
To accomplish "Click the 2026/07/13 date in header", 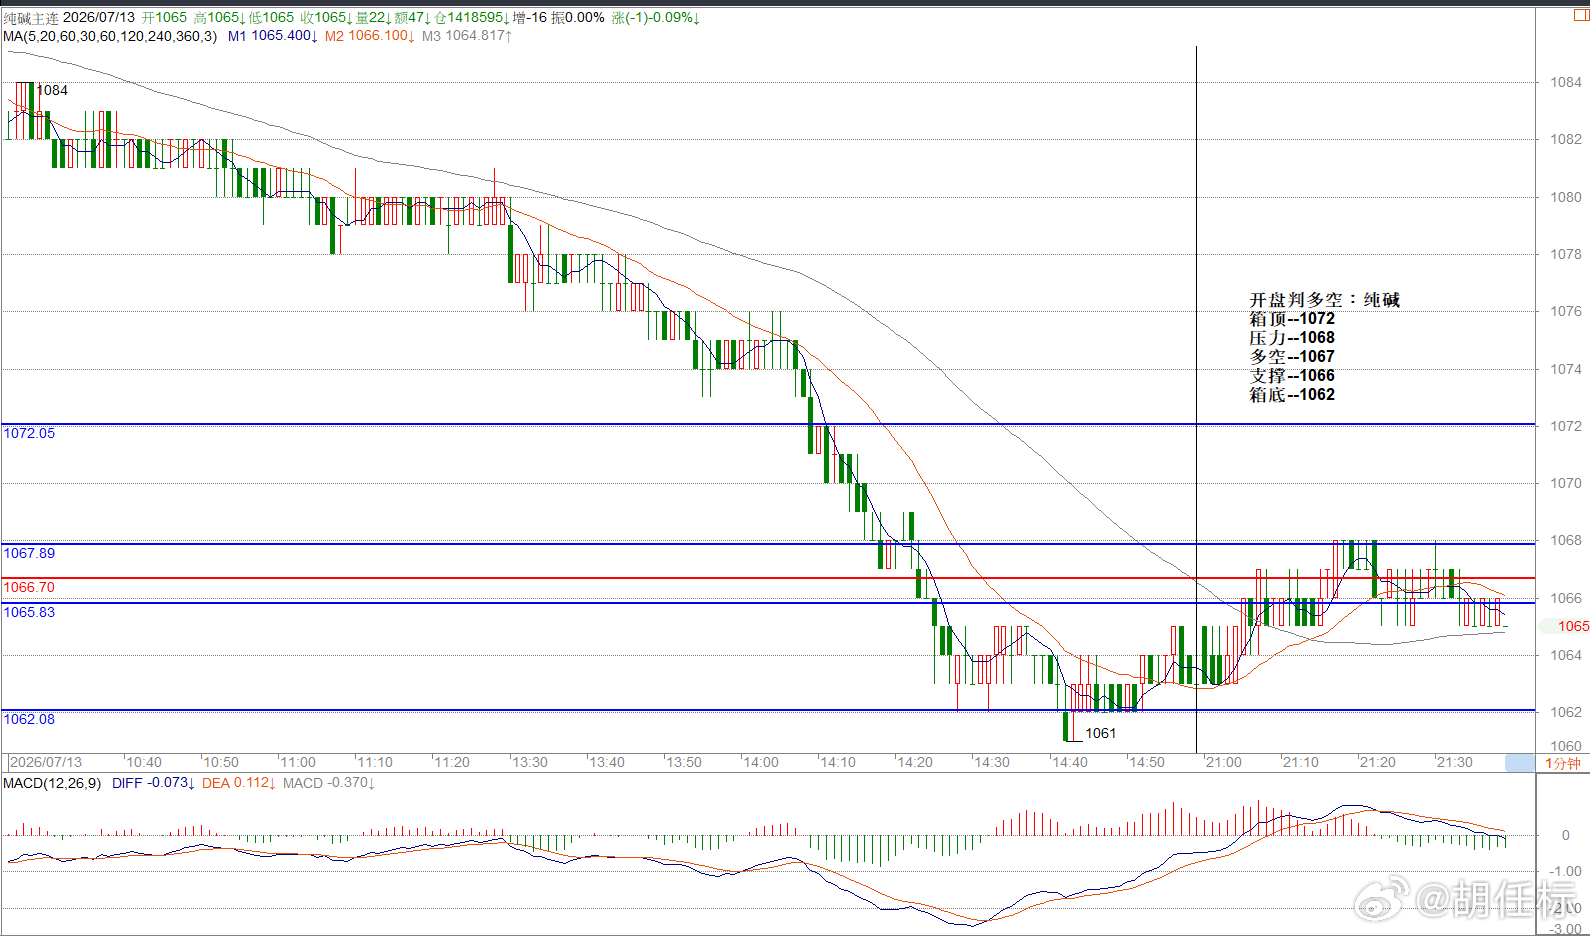I will pyautogui.click(x=99, y=18).
